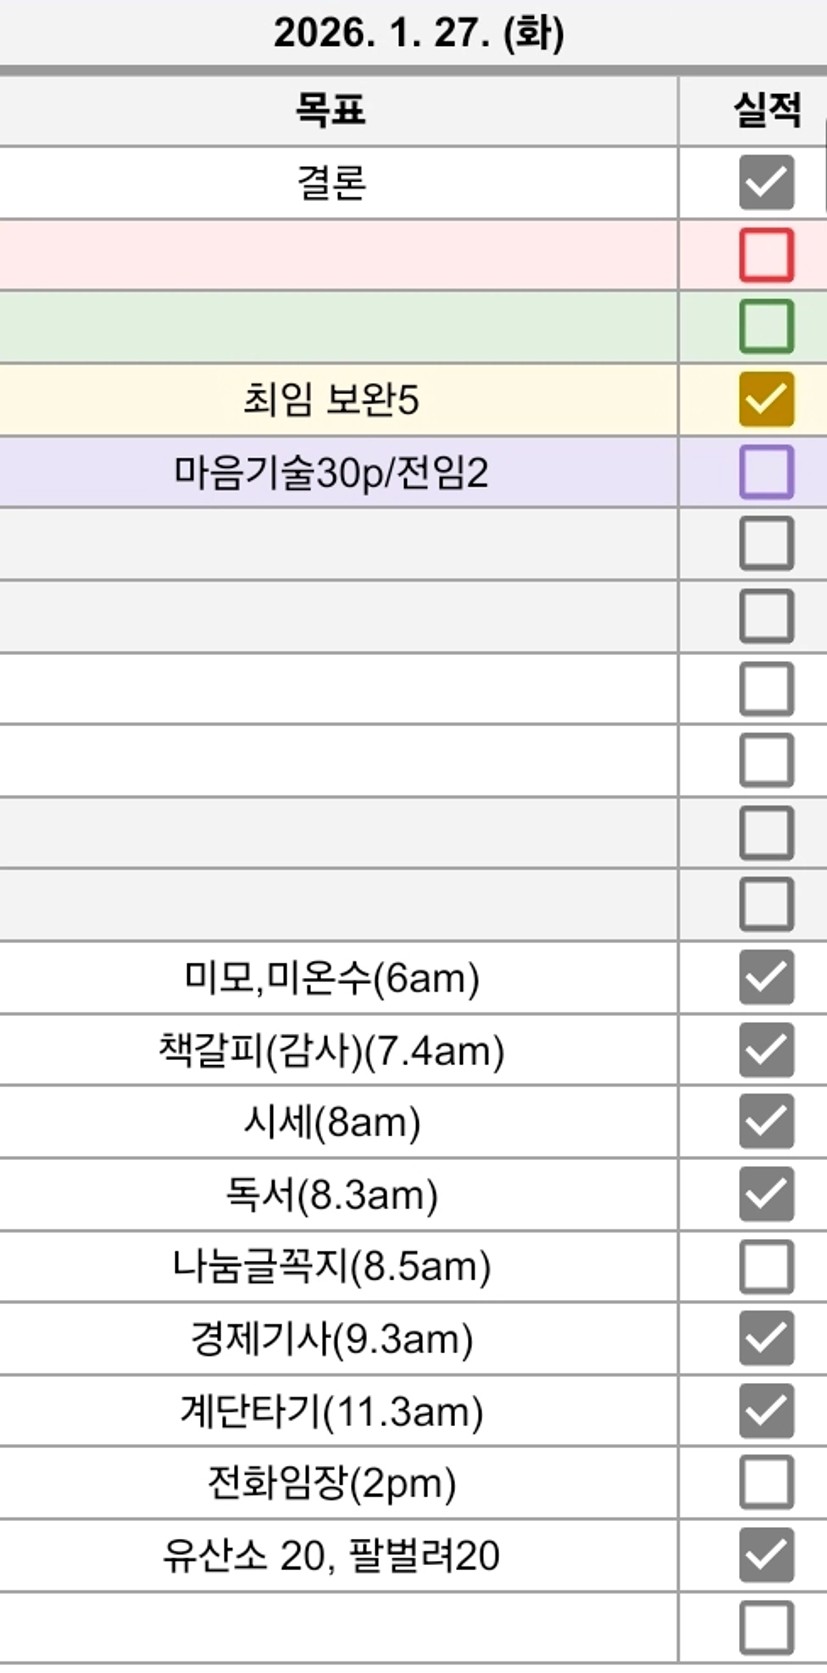
Task: Select the 2026. 1. 27. (화) date header
Action: point(418,33)
